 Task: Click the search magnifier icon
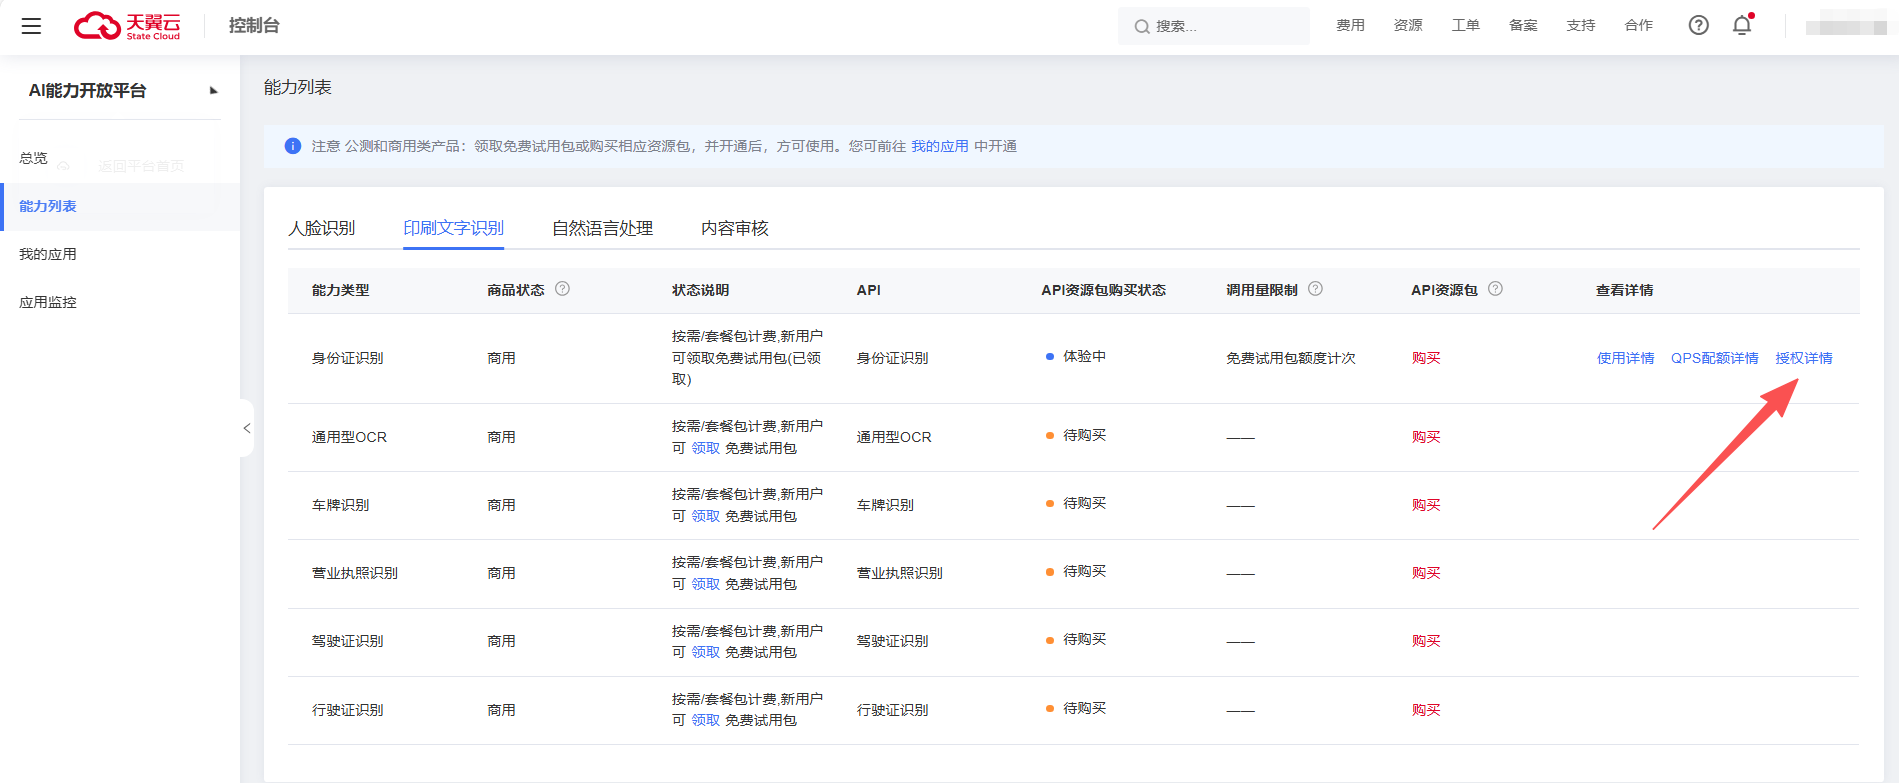(1141, 27)
